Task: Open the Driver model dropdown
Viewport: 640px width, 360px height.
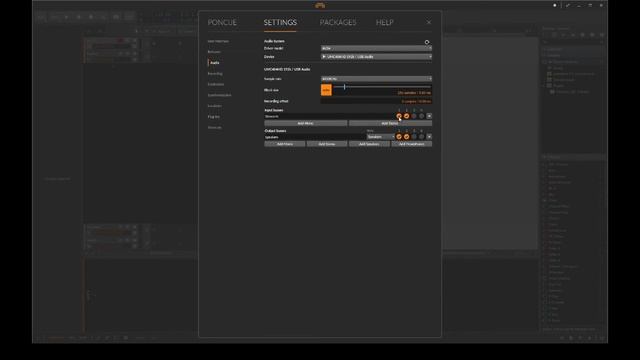Action: coord(376,48)
